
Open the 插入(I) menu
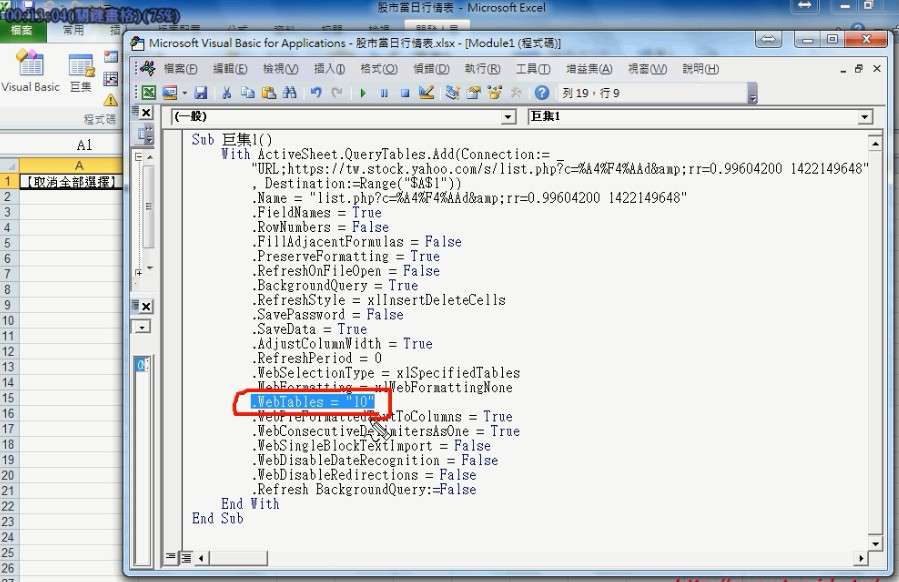[x=329, y=69]
